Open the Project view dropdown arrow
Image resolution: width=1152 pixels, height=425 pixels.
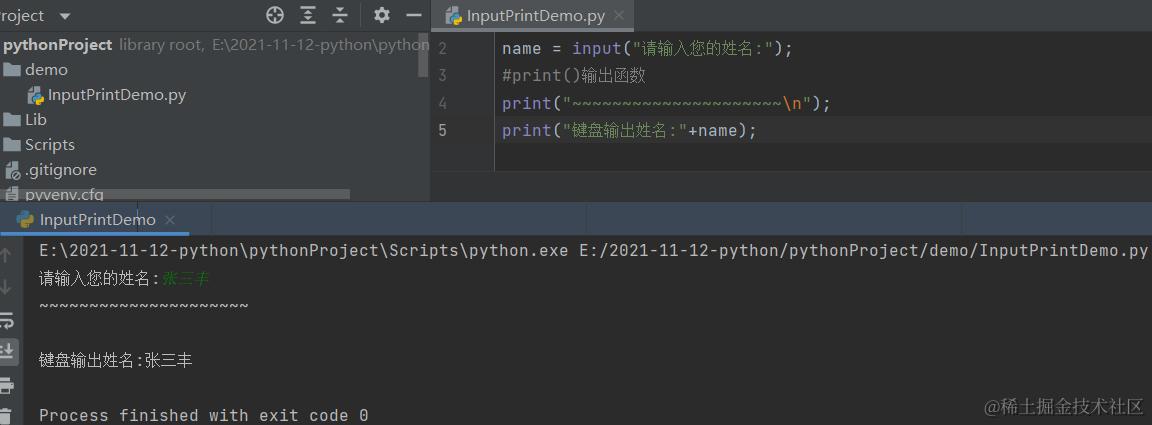coord(65,16)
